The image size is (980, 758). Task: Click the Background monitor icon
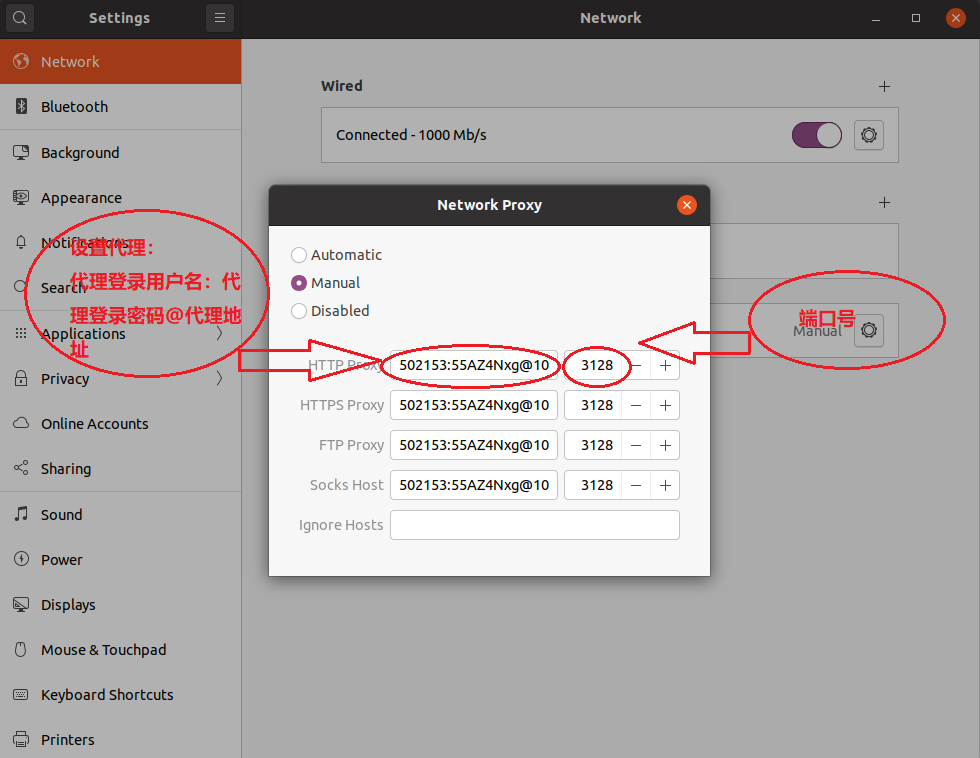21,152
